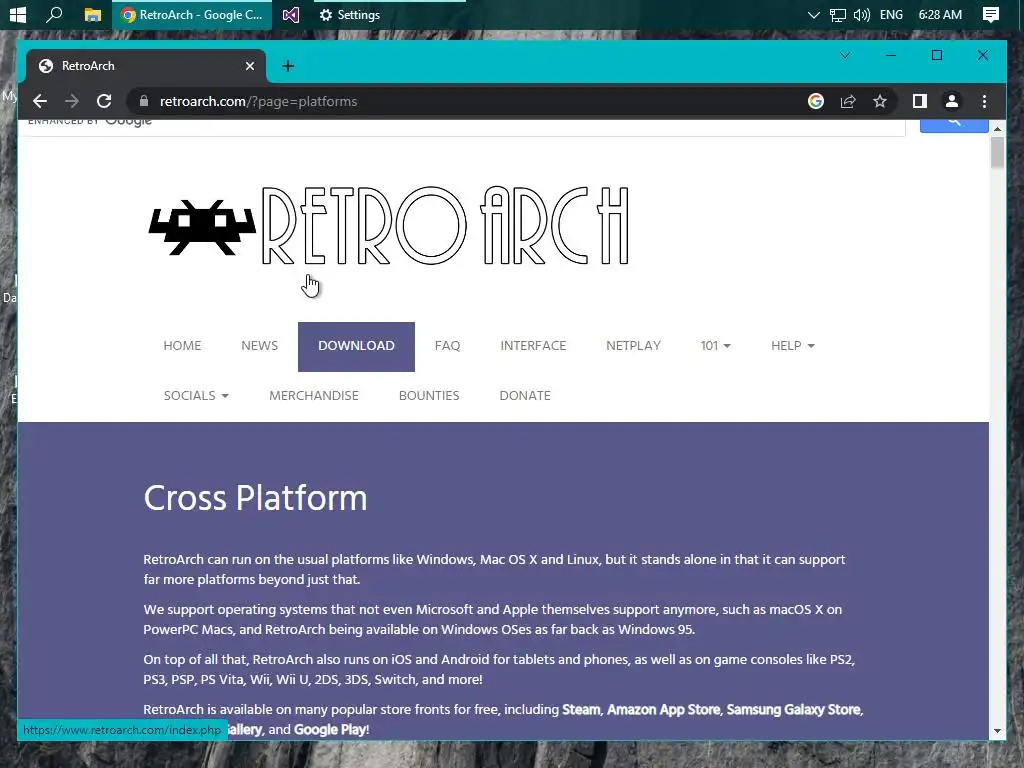Open the Chrome profile menu

[952, 101]
